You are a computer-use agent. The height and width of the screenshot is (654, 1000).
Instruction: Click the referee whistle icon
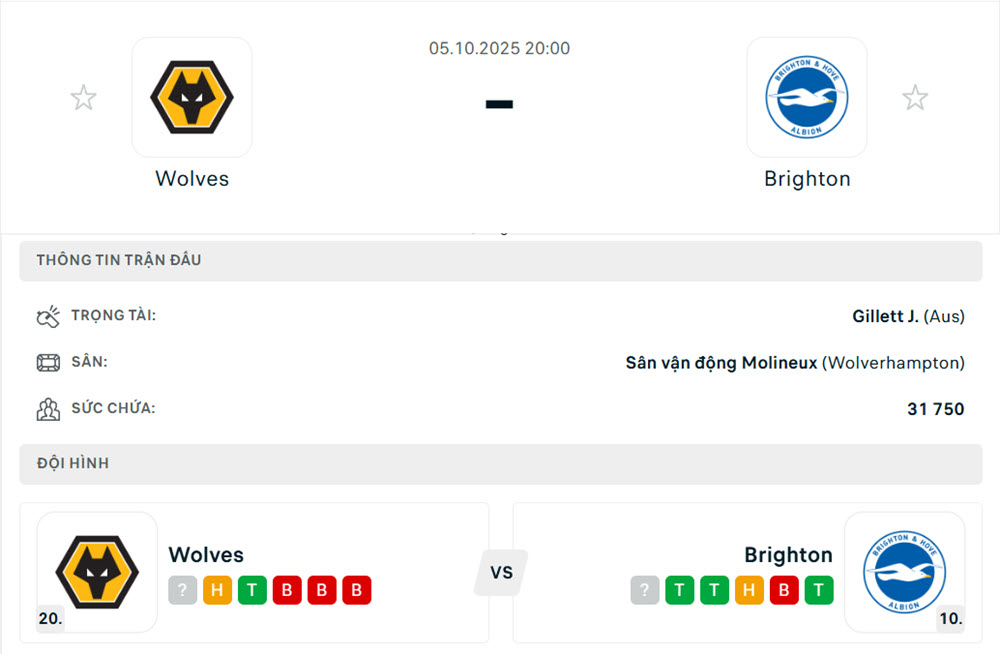click(x=48, y=315)
